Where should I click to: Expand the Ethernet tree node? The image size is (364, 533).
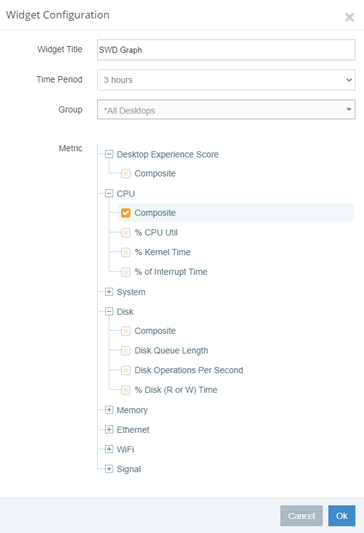109,430
